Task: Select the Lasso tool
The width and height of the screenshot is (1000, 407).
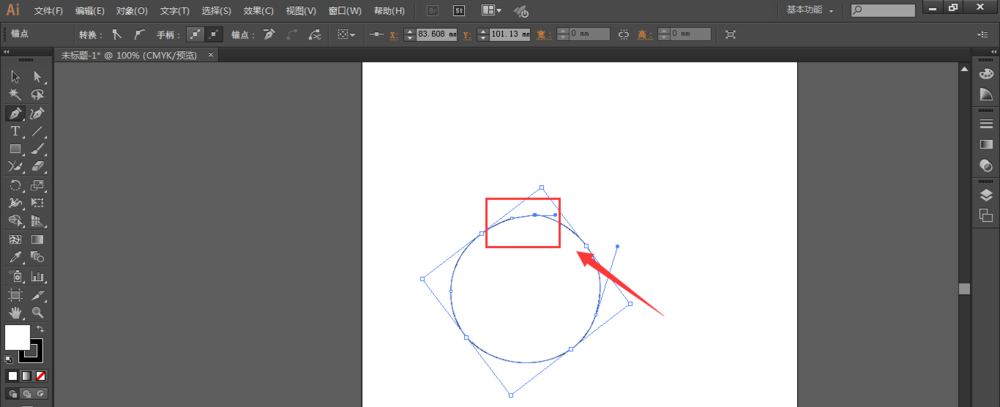Action: (x=38, y=95)
